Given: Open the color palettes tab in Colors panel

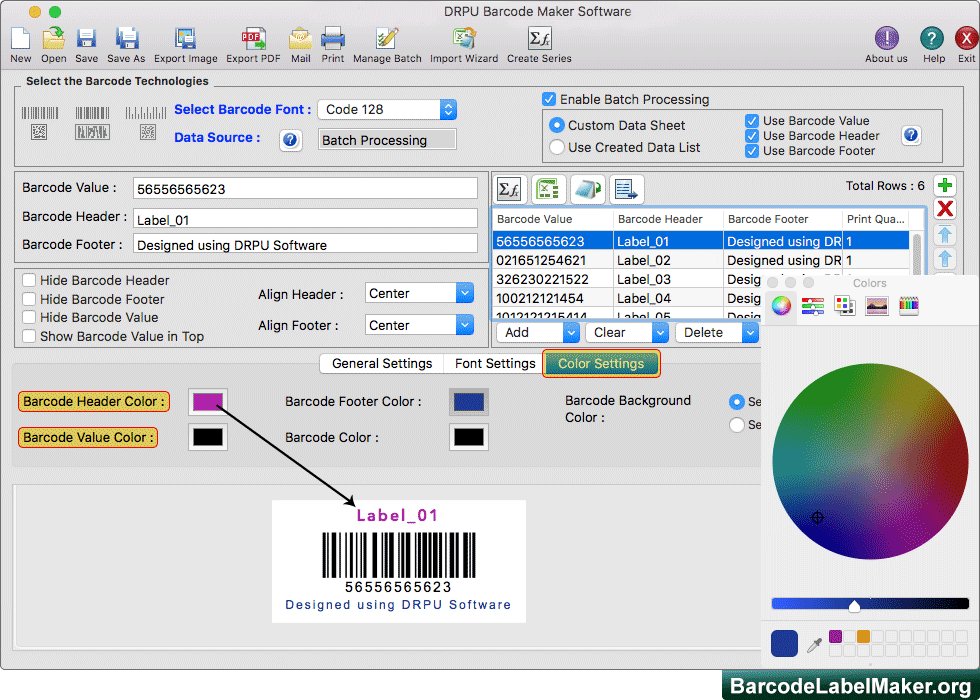Looking at the screenshot, I should point(845,306).
